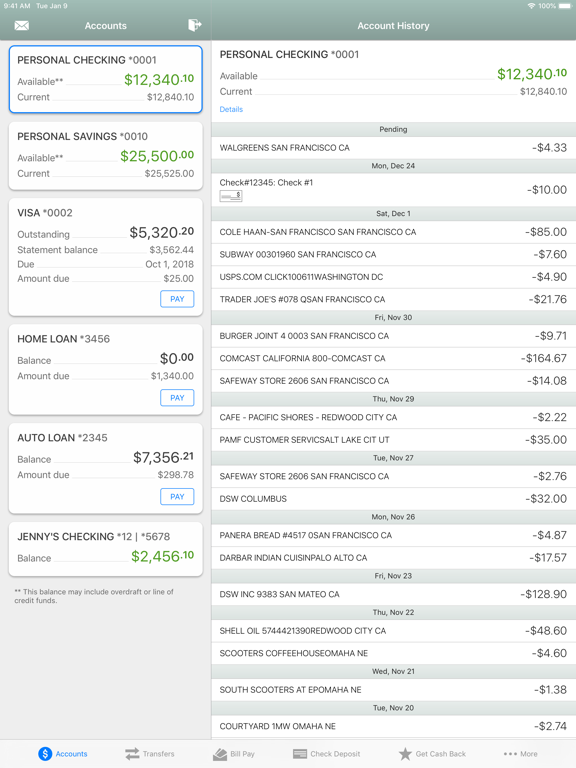Viewport: 576px width, 768px height.
Task: Open the SAFEWAY STORE 2606 -$14.08 transaction
Action: (394, 381)
